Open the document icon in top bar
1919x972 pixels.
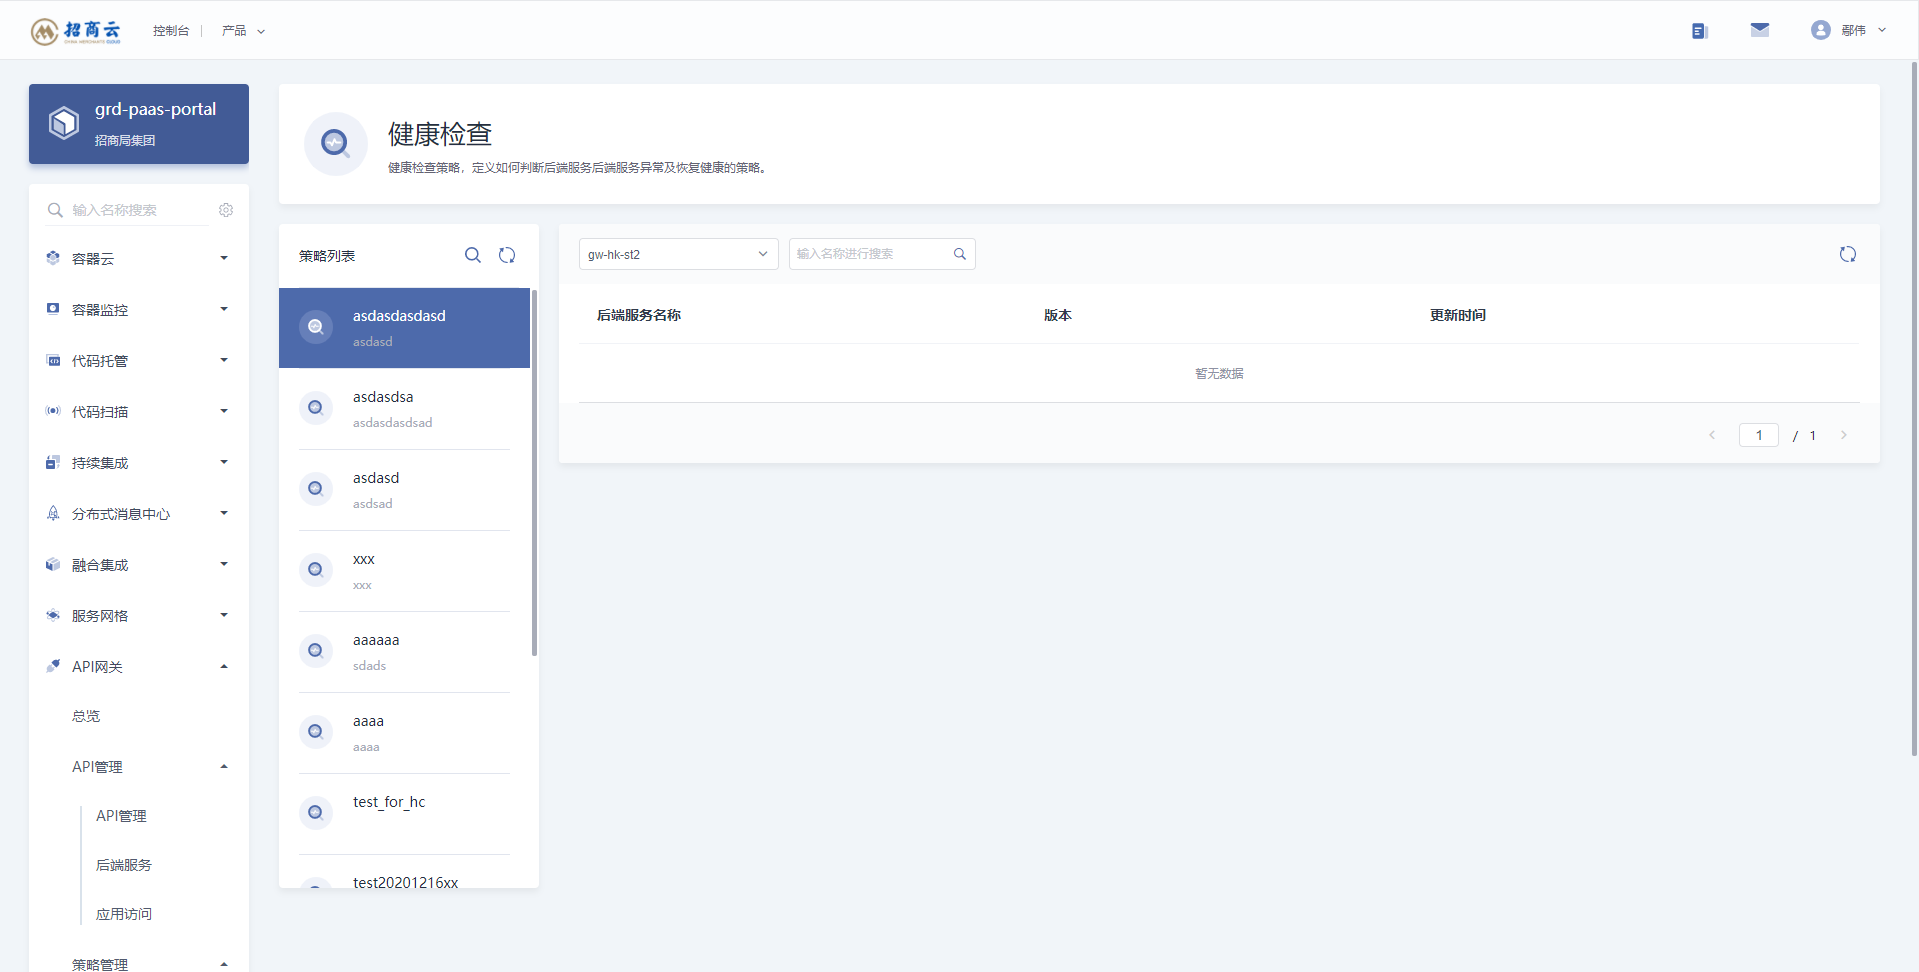[1699, 31]
